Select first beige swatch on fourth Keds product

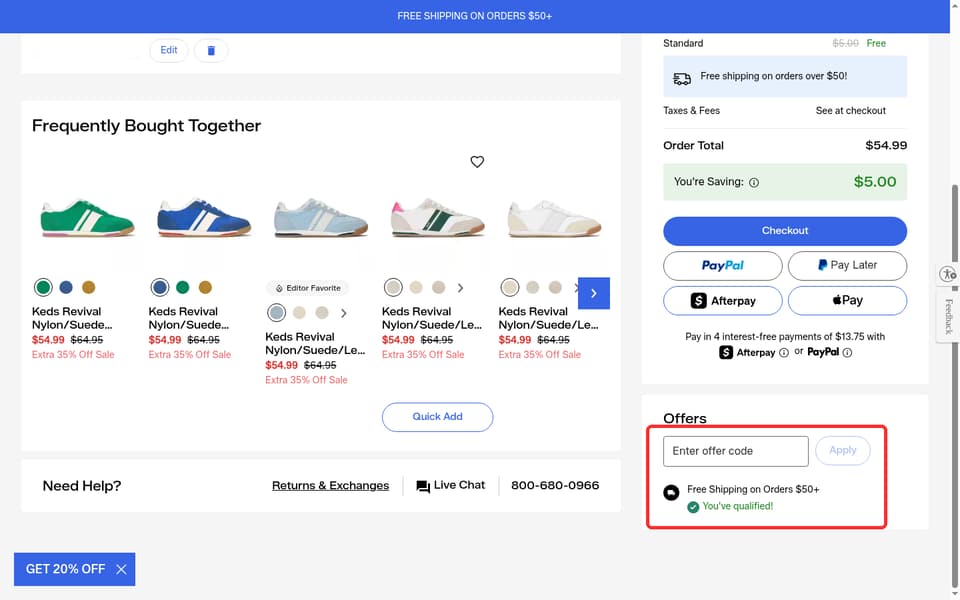pos(393,287)
